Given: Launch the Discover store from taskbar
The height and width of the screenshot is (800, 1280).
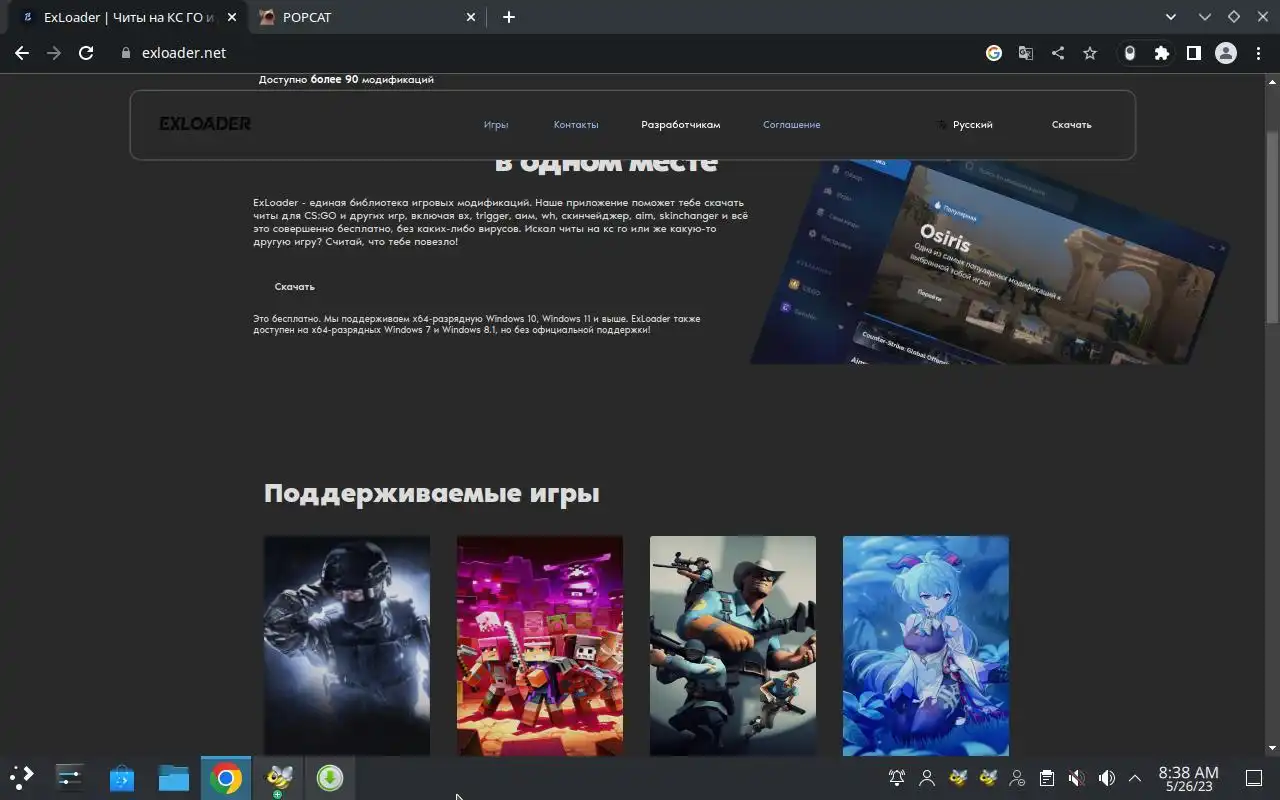Looking at the screenshot, I should click(x=122, y=777).
